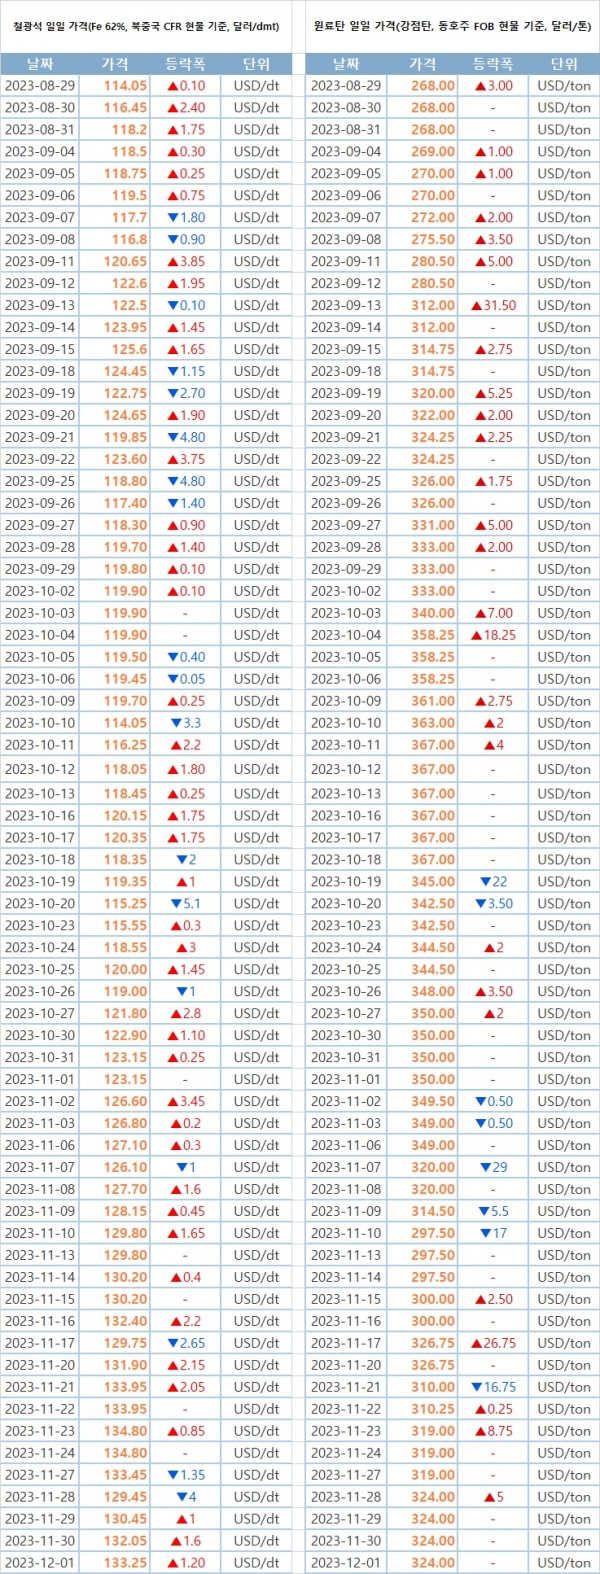Screen dimensions: 600x1574
Task: Click the red up triangle beside 3.85
Action: (172, 262)
